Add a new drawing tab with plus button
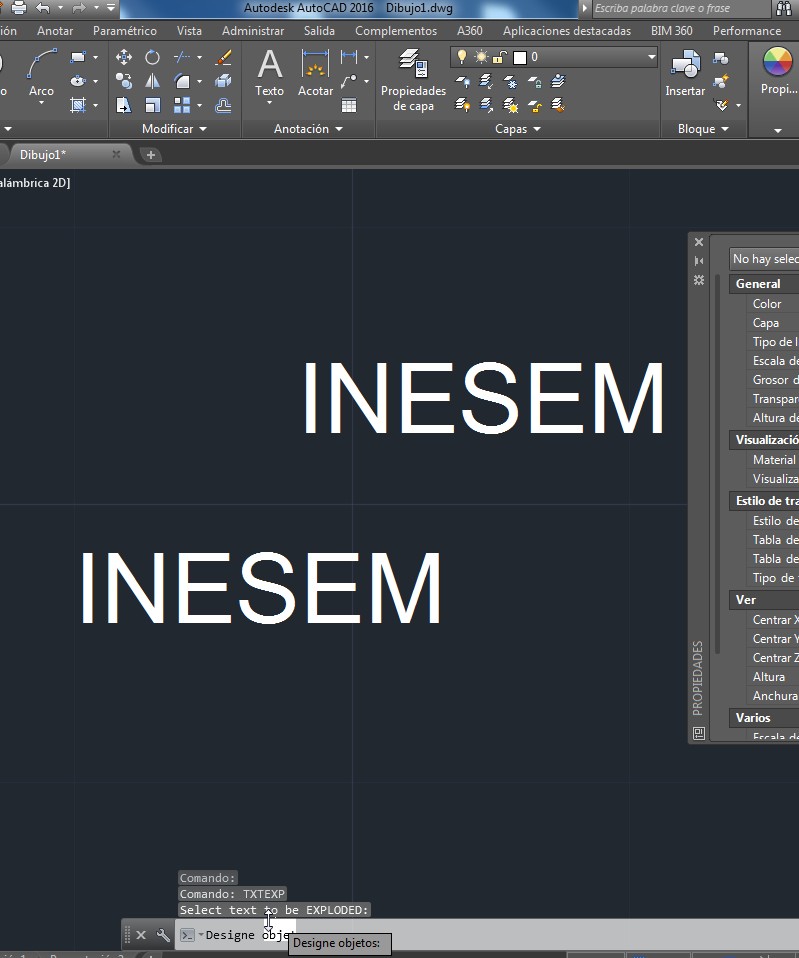The image size is (799, 958). click(x=151, y=155)
